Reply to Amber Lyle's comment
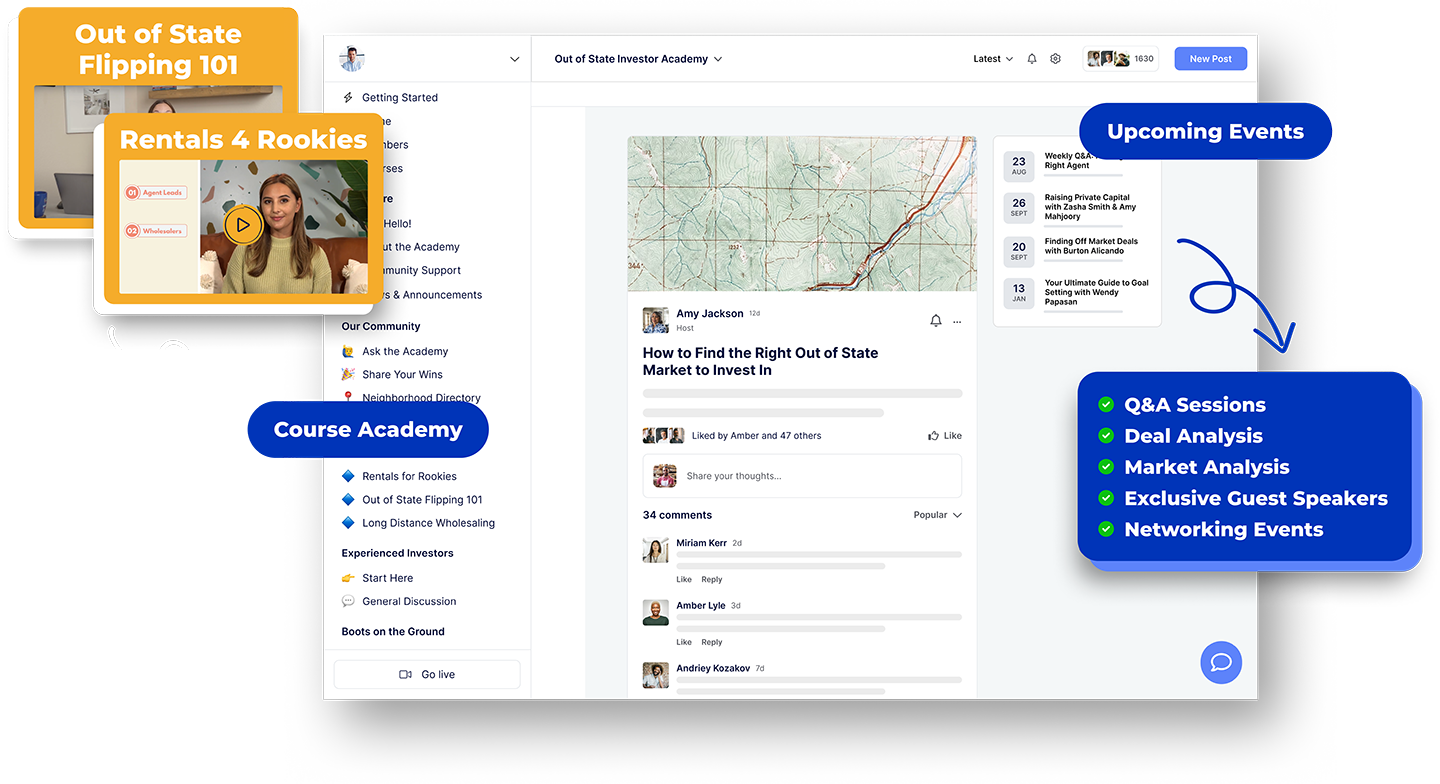Image resolution: width=1440 pixels, height=784 pixels. tap(711, 642)
